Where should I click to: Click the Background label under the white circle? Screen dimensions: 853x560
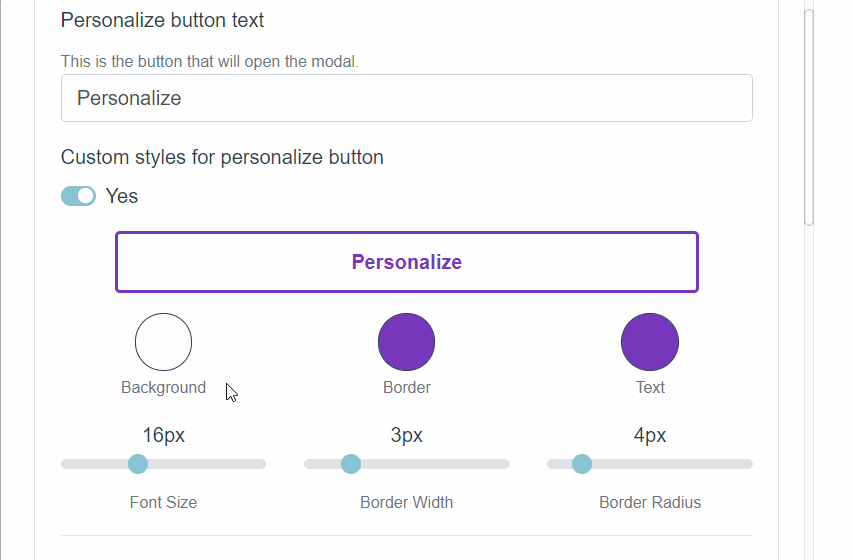163,388
